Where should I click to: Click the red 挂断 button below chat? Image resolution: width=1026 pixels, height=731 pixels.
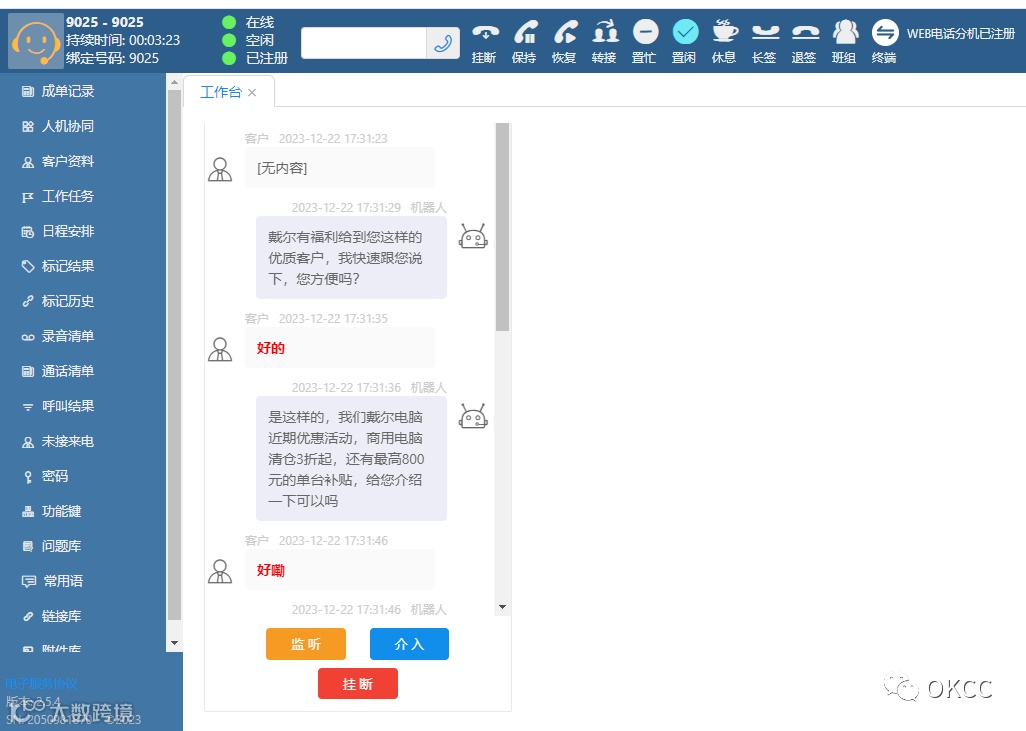pos(358,684)
